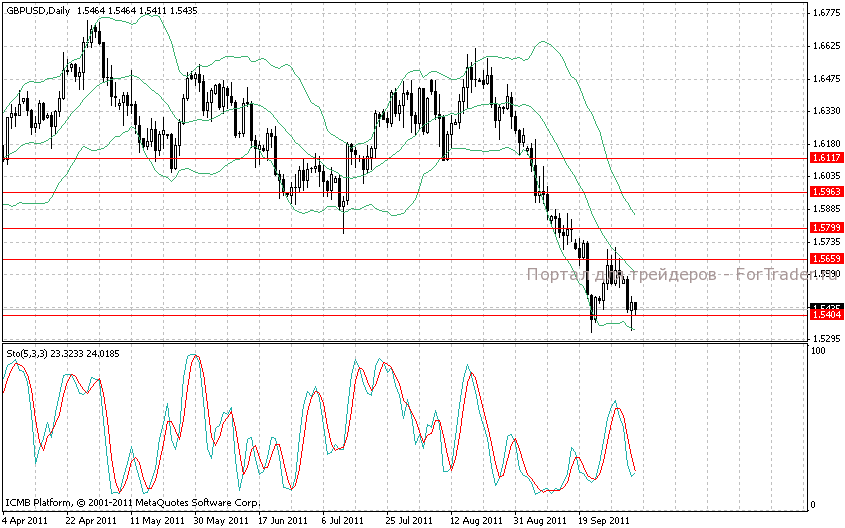This screenshot has width=845, height=528.
Task: Select the 1.5404 support level label
Action: [x=825, y=315]
